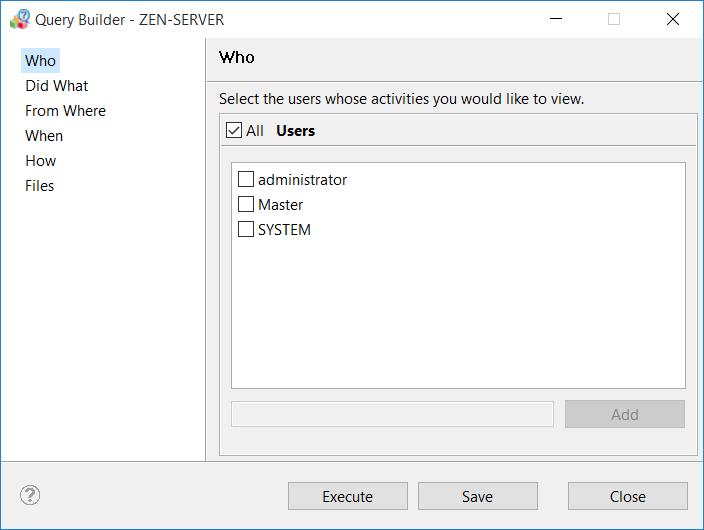Open the Did What section
This screenshot has width=704, height=530.
57,86
